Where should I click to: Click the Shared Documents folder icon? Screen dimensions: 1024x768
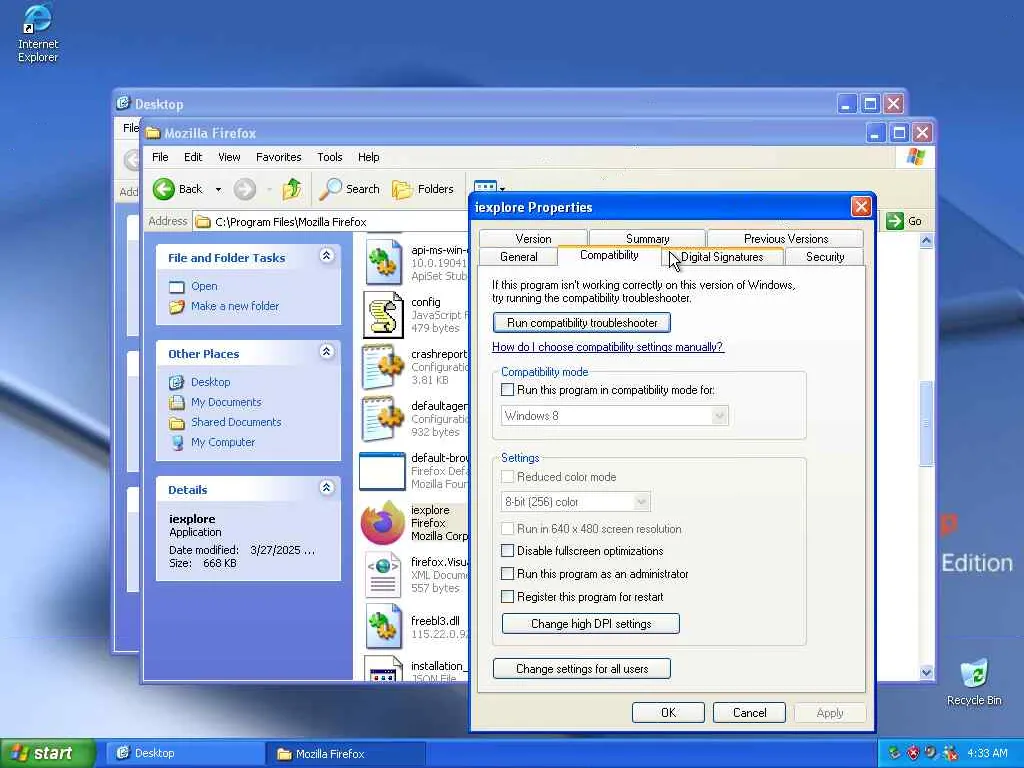pos(176,423)
